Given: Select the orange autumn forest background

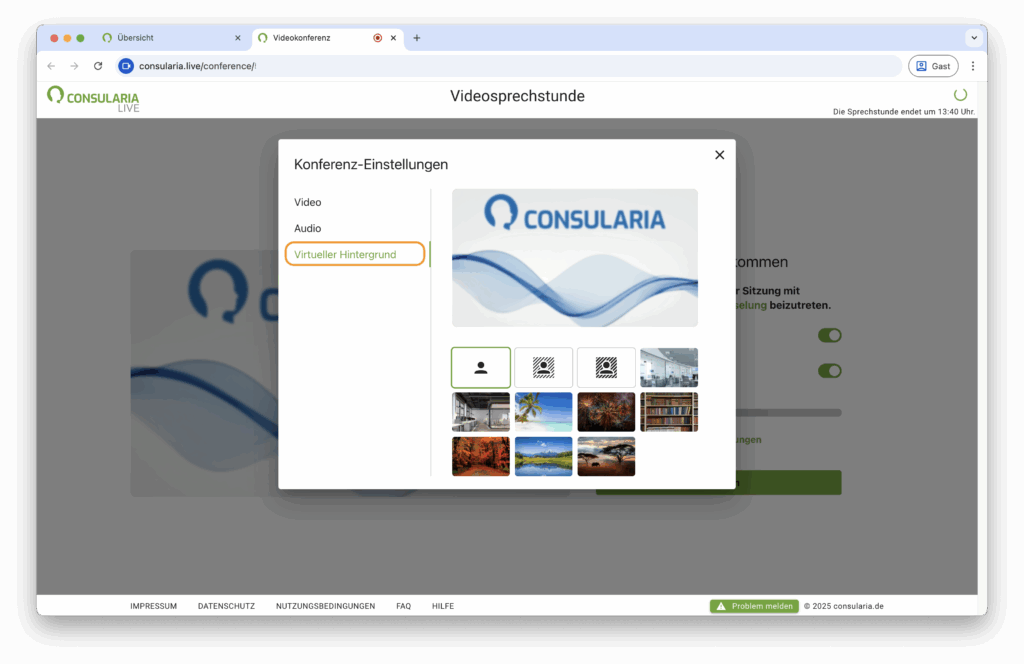Looking at the screenshot, I should (481, 456).
